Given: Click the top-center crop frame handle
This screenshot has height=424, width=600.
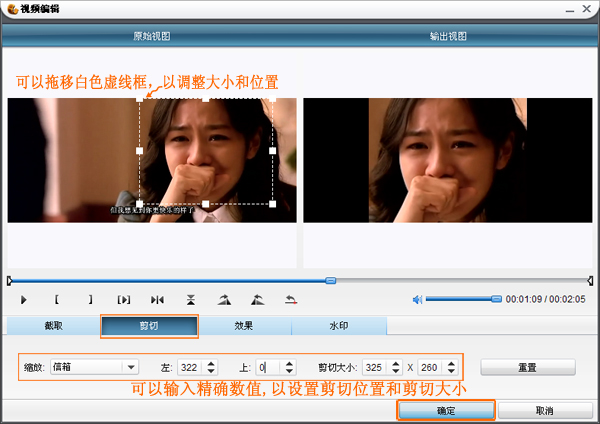Looking at the screenshot, I should coord(206,99).
